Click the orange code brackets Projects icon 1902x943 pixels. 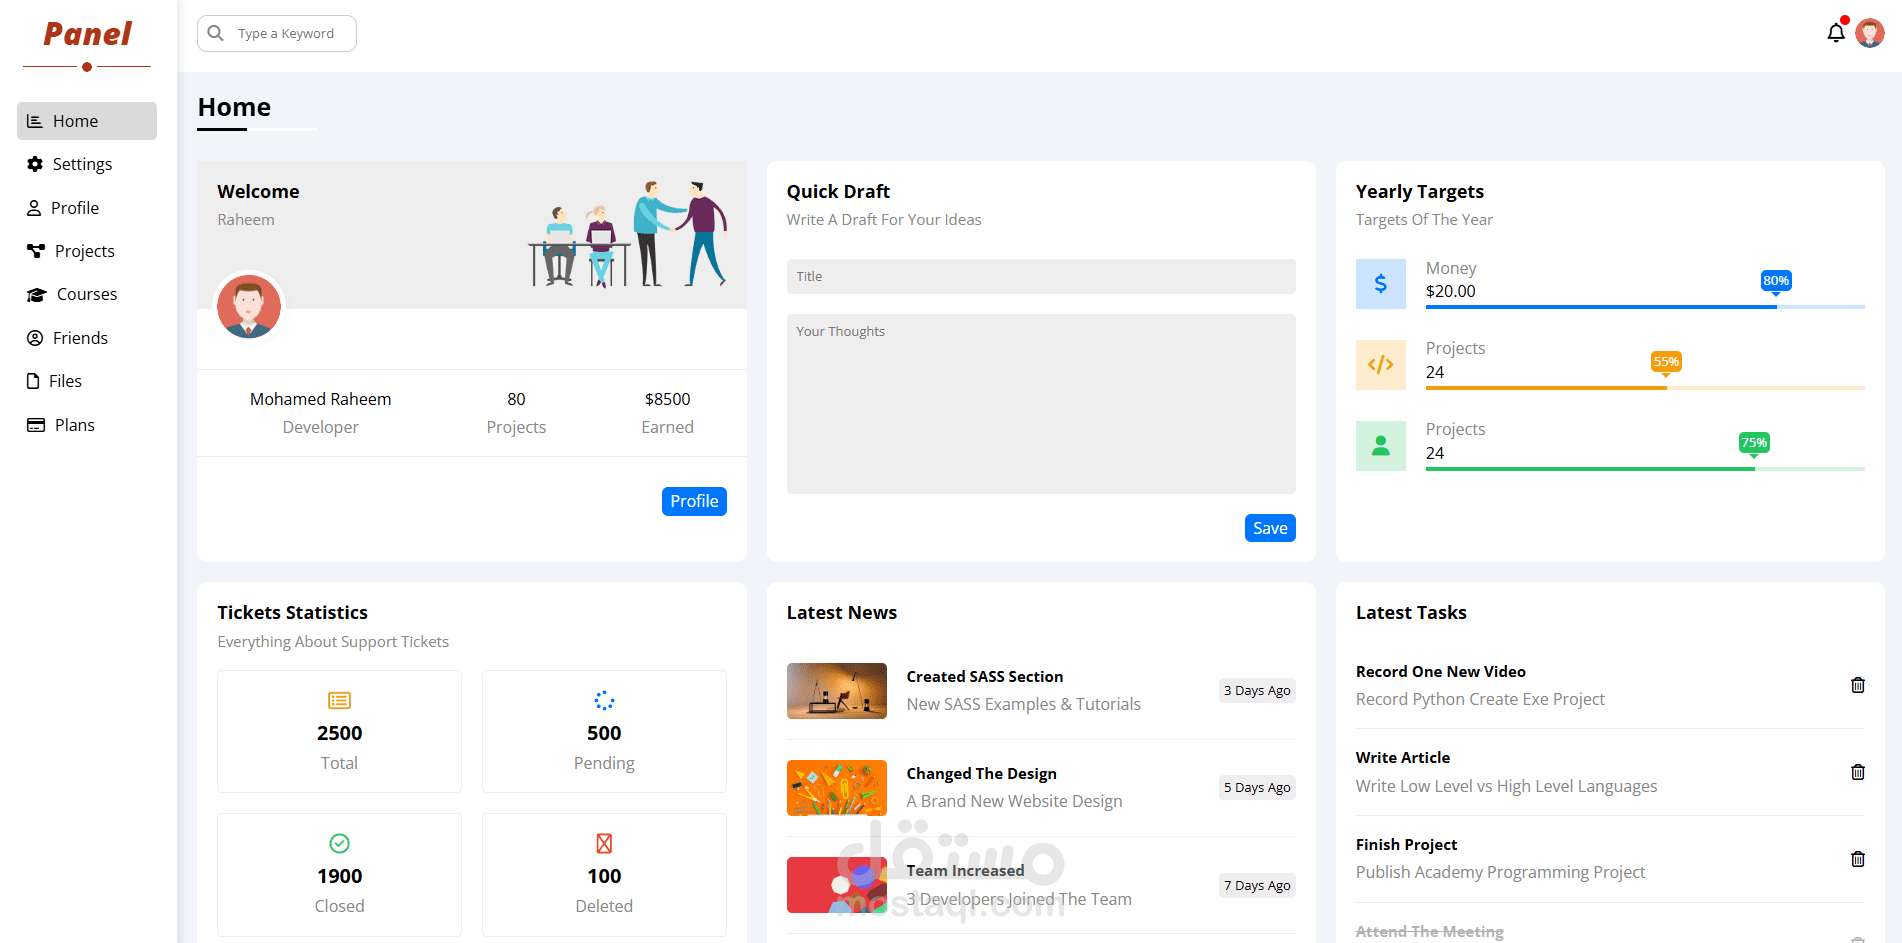[x=1381, y=365]
